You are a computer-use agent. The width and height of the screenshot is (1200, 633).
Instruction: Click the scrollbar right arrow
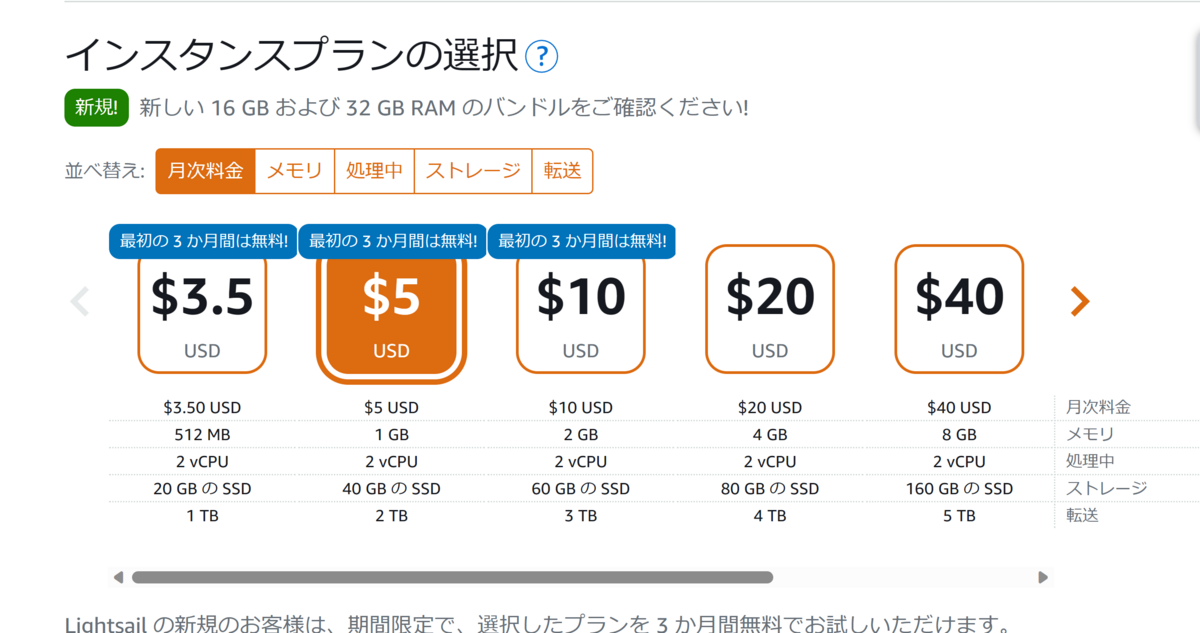point(1043,577)
